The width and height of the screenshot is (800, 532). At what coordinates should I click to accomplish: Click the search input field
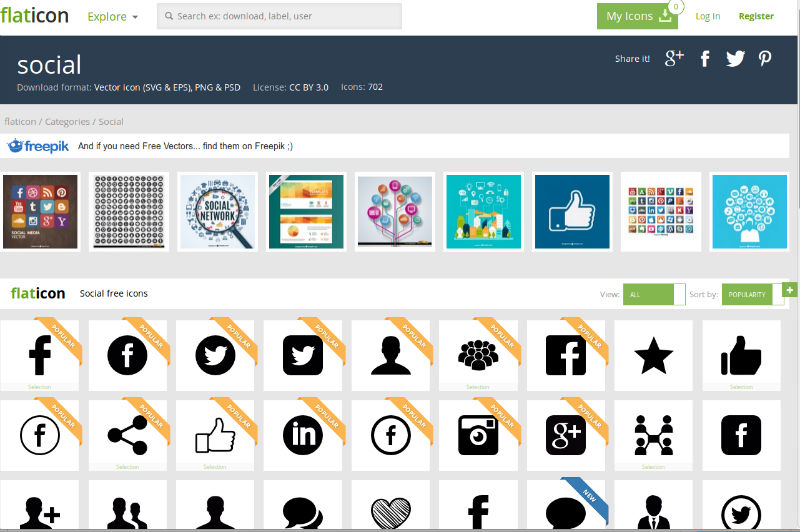coord(279,16)
